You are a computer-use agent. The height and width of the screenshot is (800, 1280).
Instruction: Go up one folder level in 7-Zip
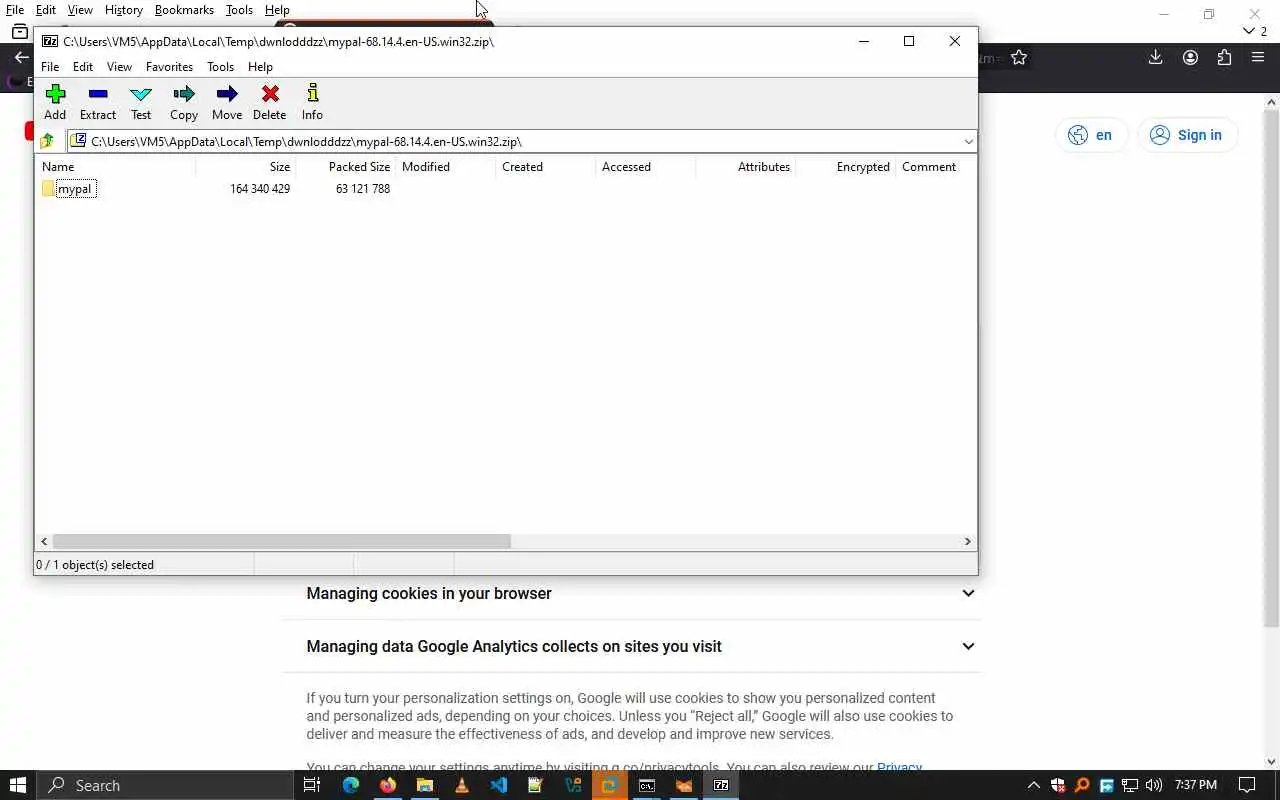[47, 141]
